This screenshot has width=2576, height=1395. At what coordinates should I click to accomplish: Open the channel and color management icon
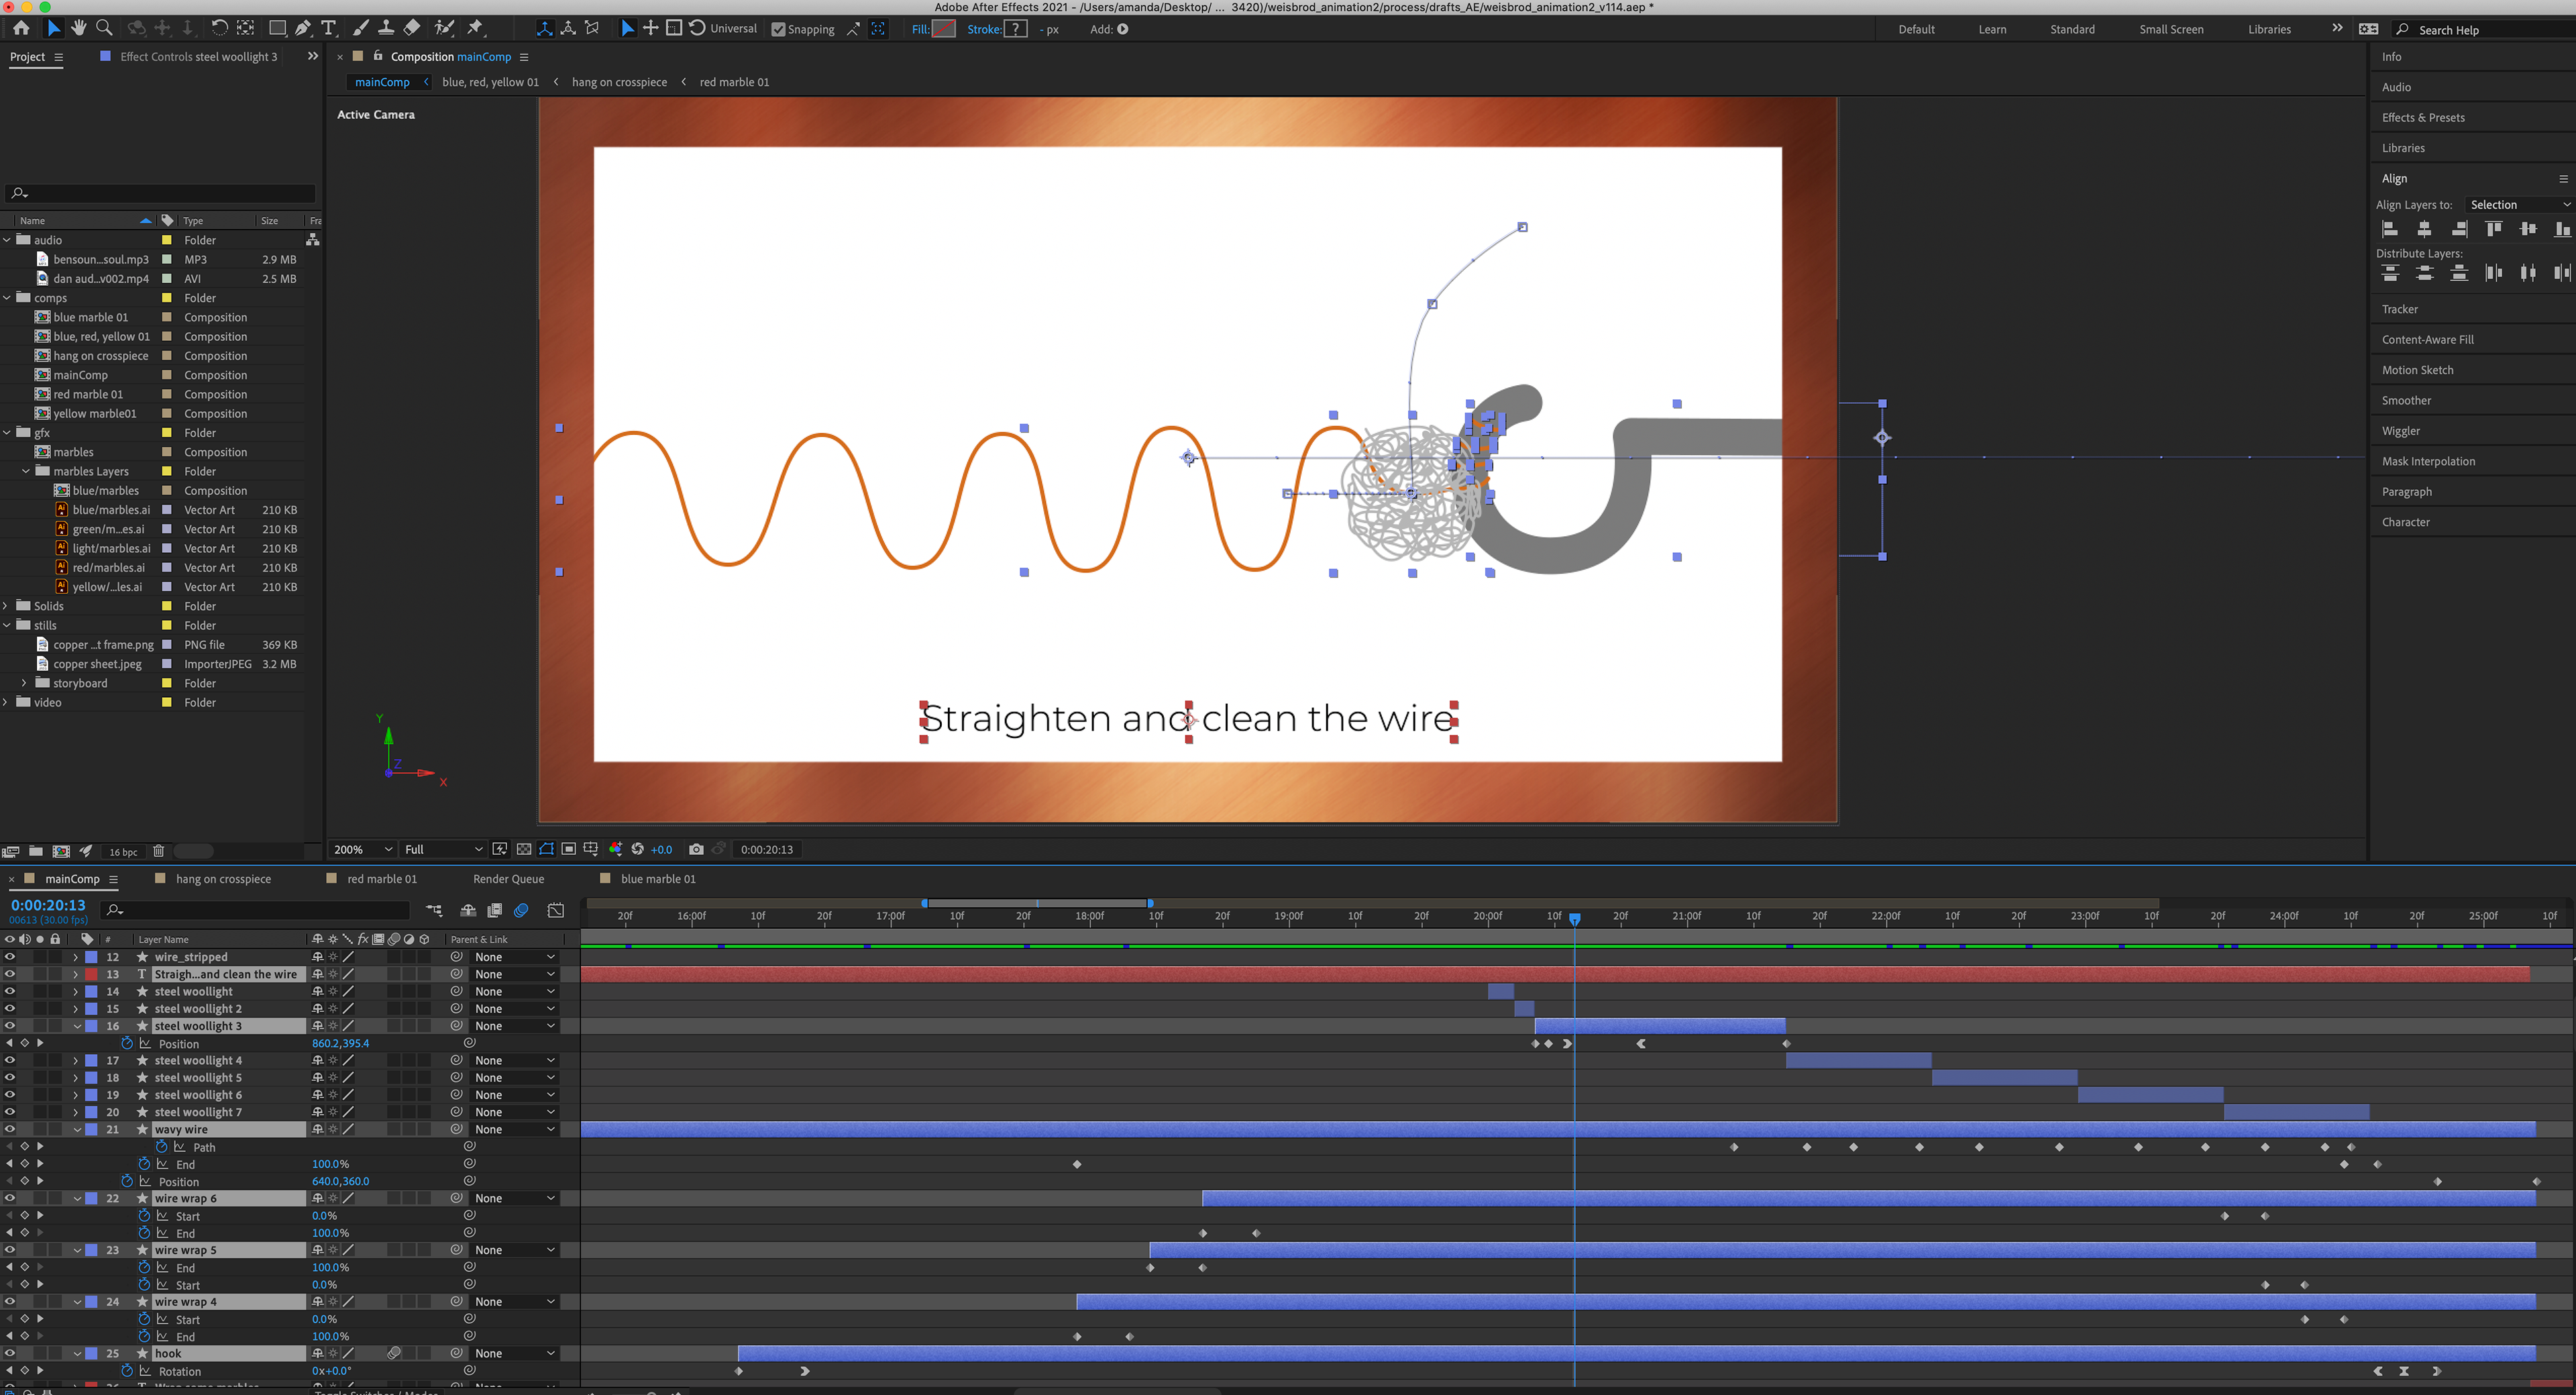[x=615, y=849]
